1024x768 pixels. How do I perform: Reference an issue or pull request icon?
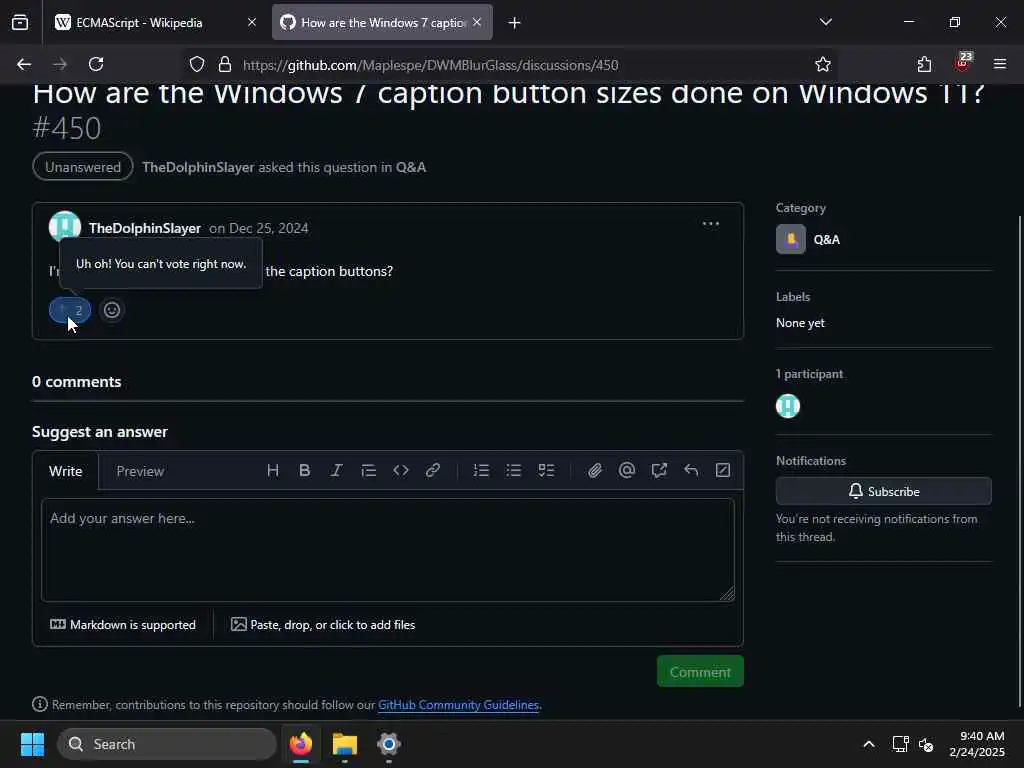tap(659, 470)
